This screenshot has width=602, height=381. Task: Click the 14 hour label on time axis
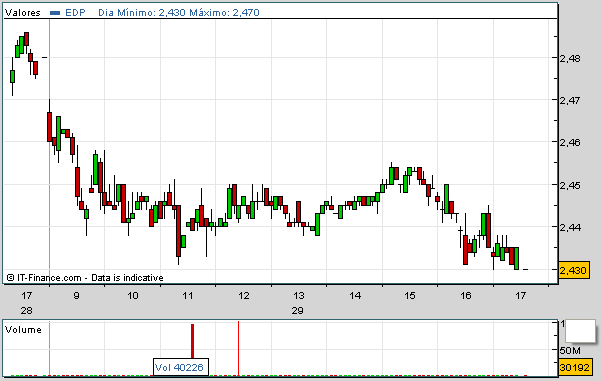(355, 295)
